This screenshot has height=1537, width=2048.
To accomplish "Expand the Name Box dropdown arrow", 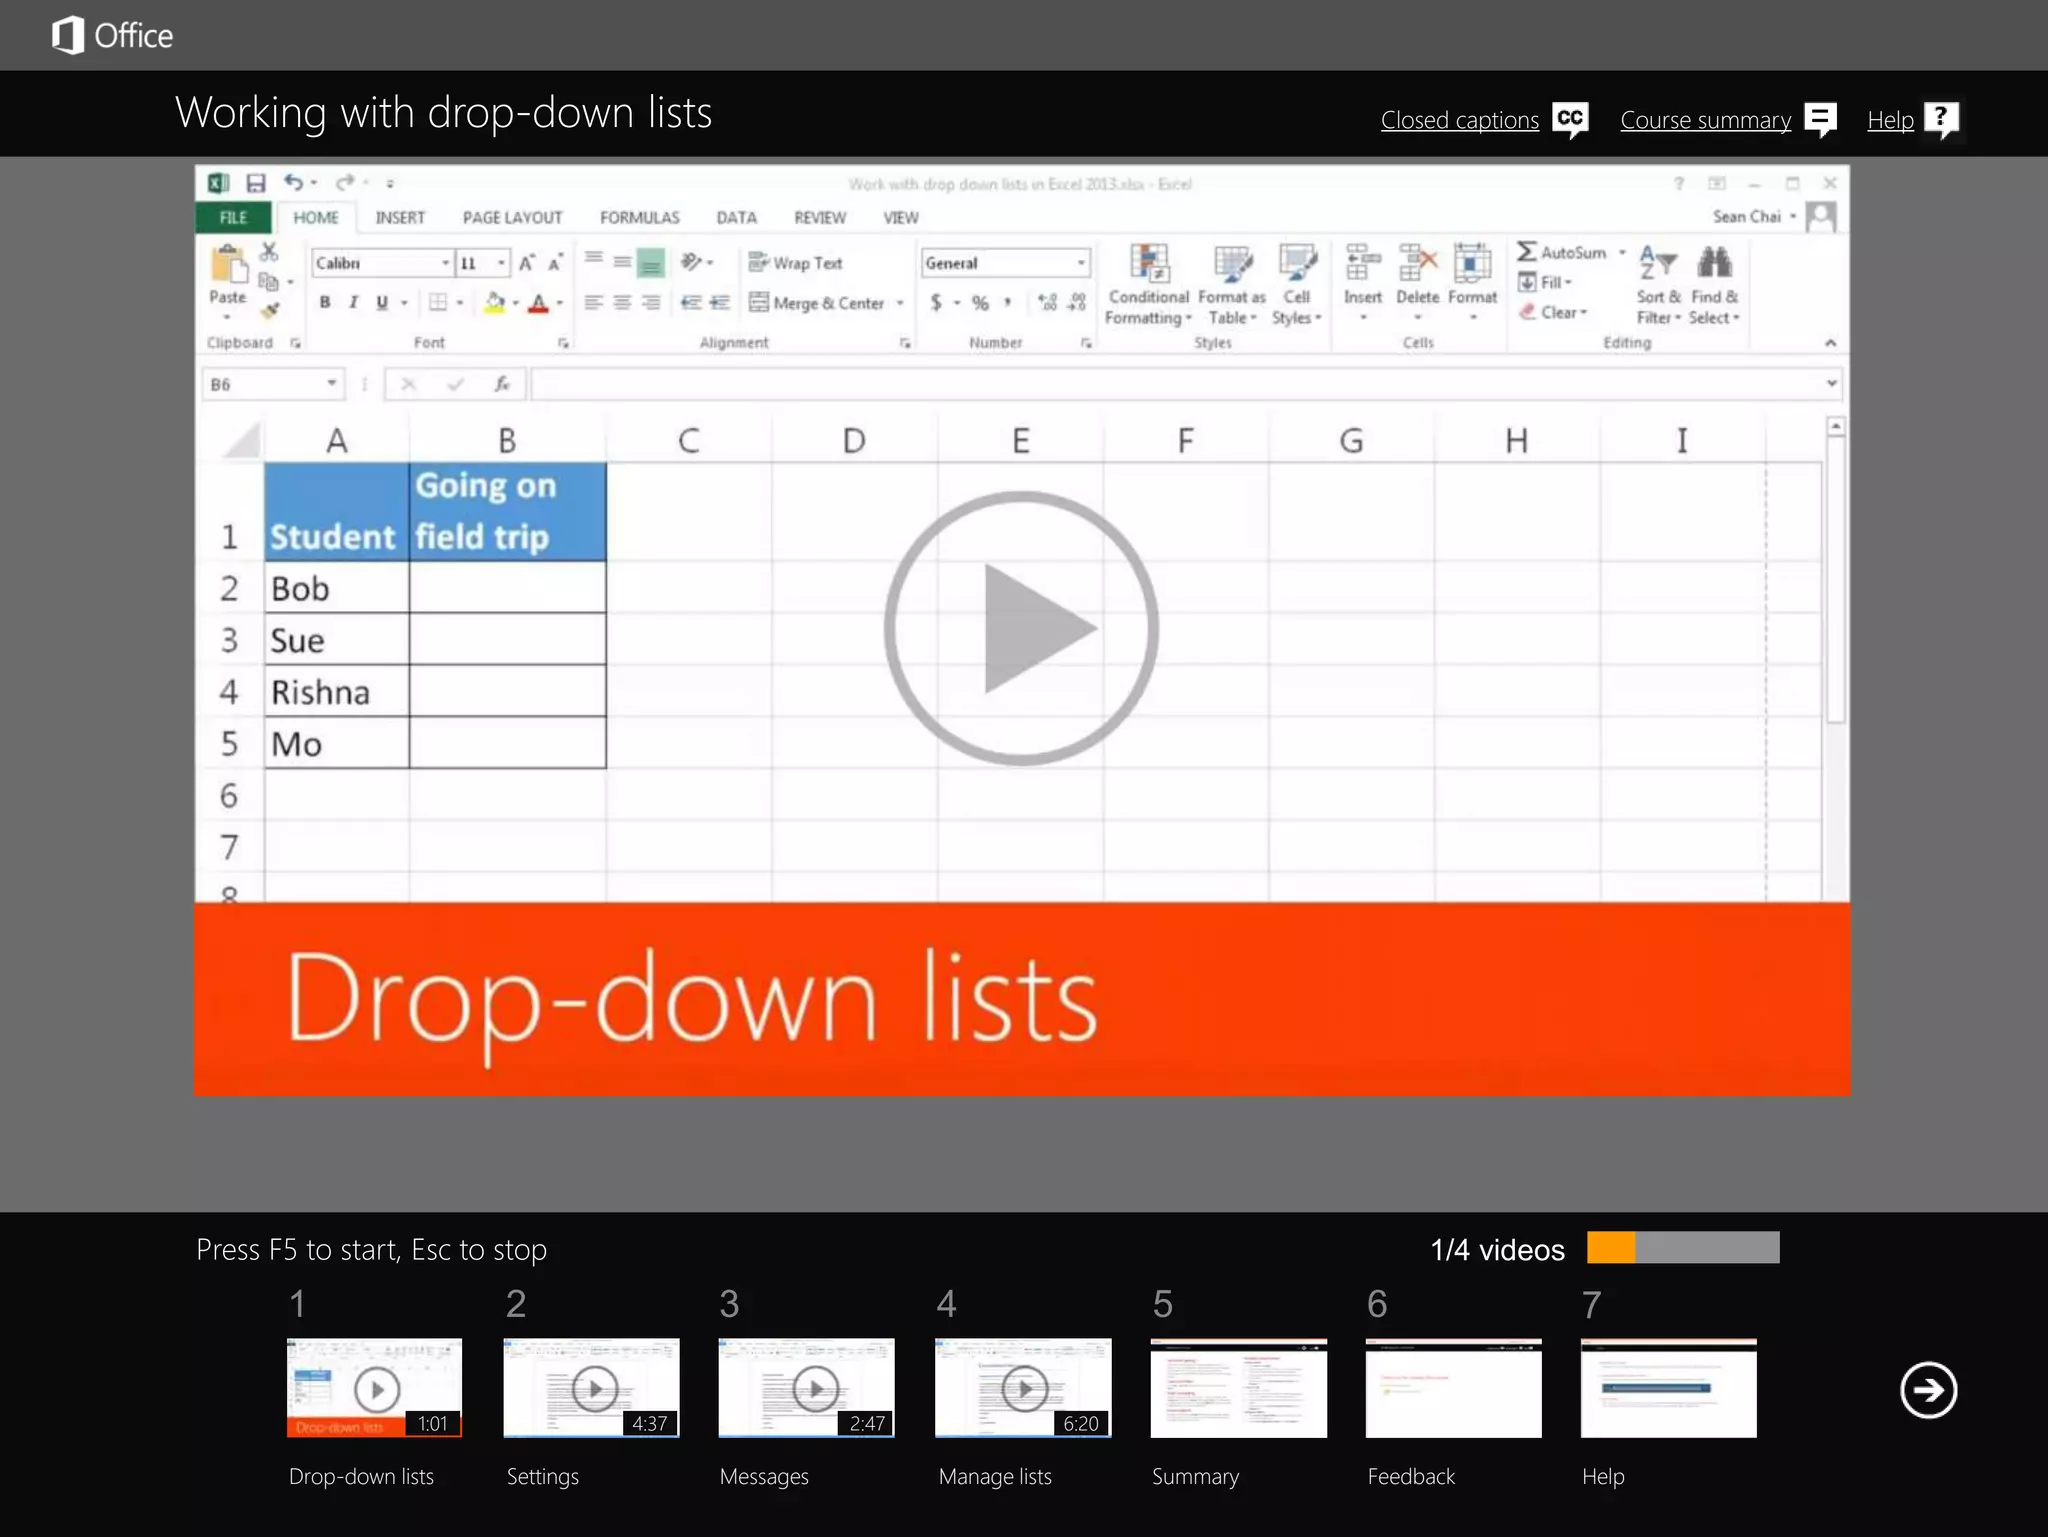I will 331,384.
